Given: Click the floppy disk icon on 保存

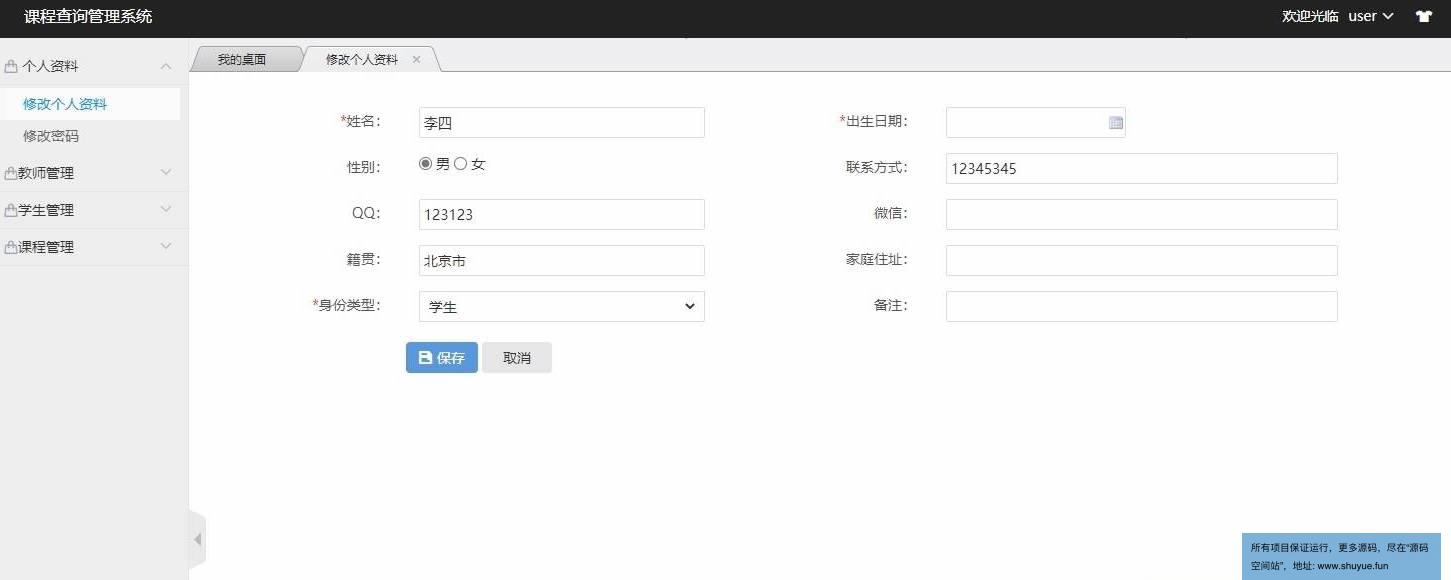Looking at the screenshot, I should 425,358.
